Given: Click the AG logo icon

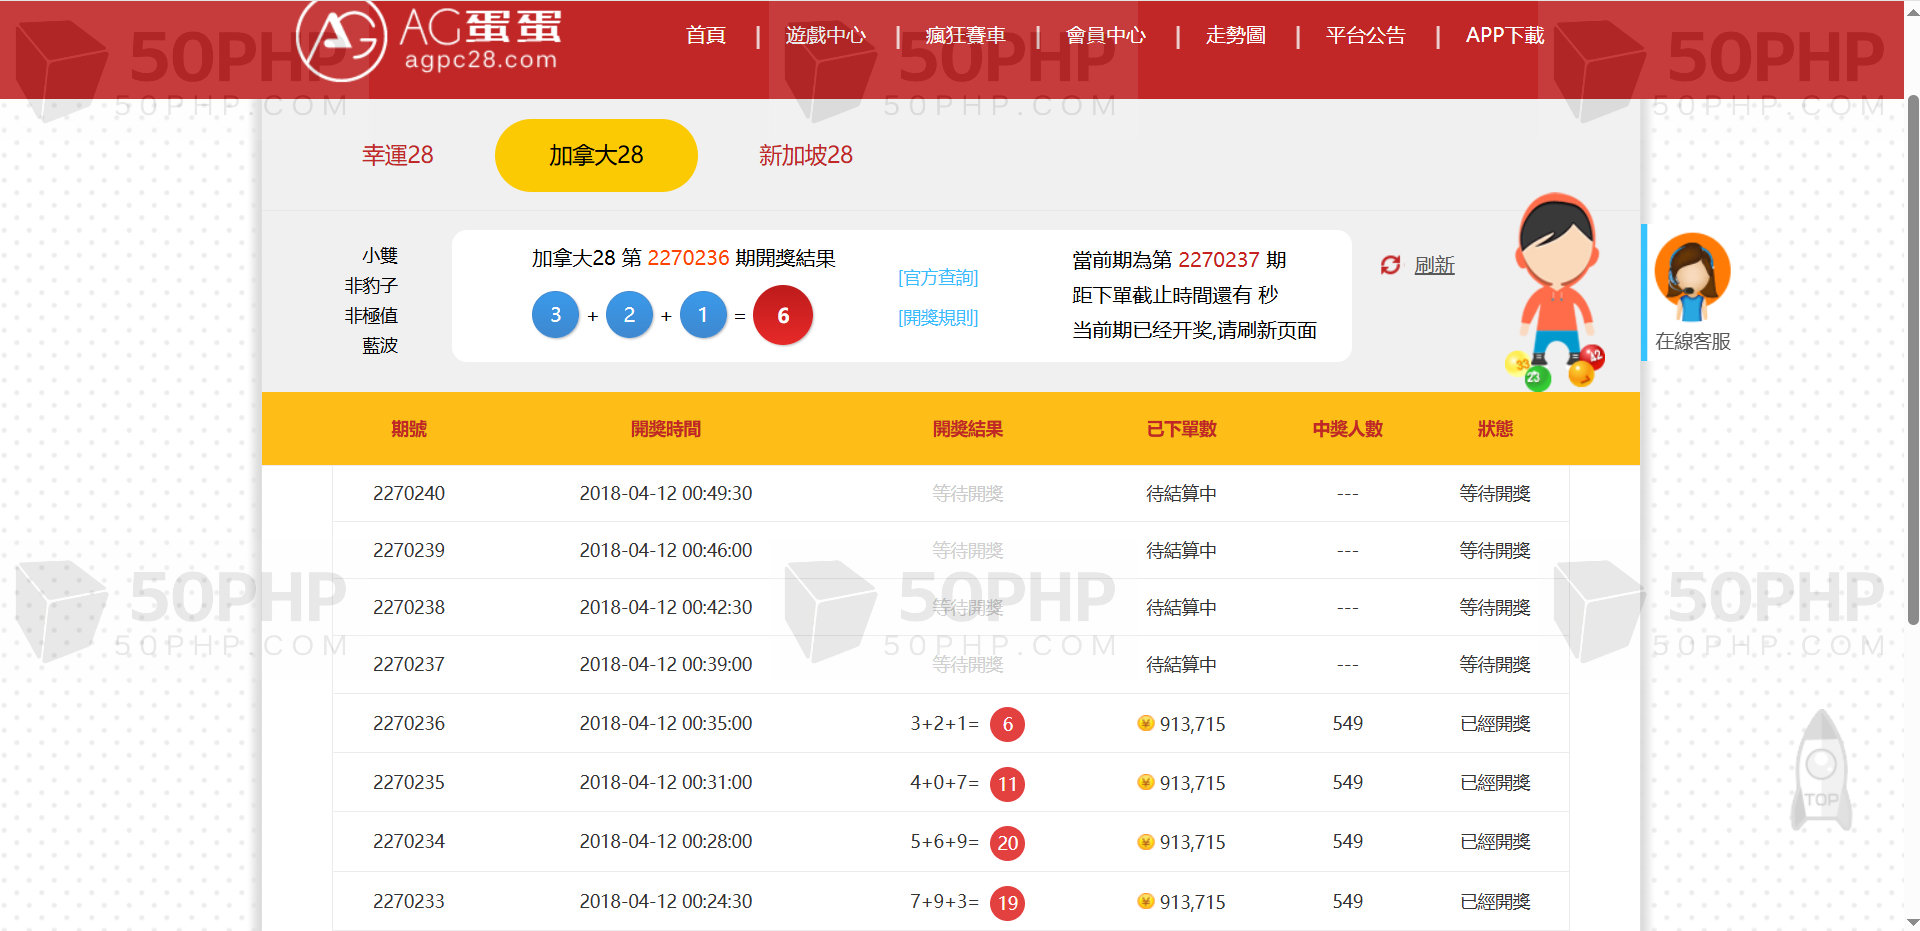Looking at the screenshot, I should (342, 39).
